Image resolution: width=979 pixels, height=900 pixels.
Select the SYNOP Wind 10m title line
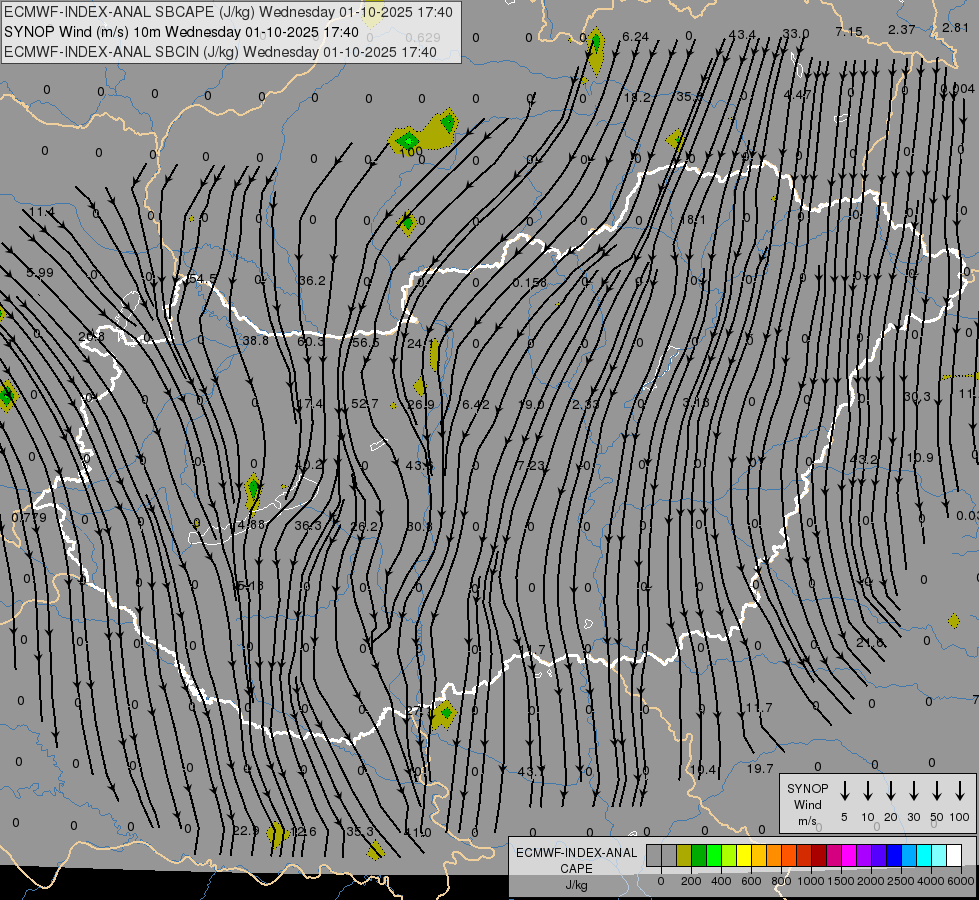(181, 32)
